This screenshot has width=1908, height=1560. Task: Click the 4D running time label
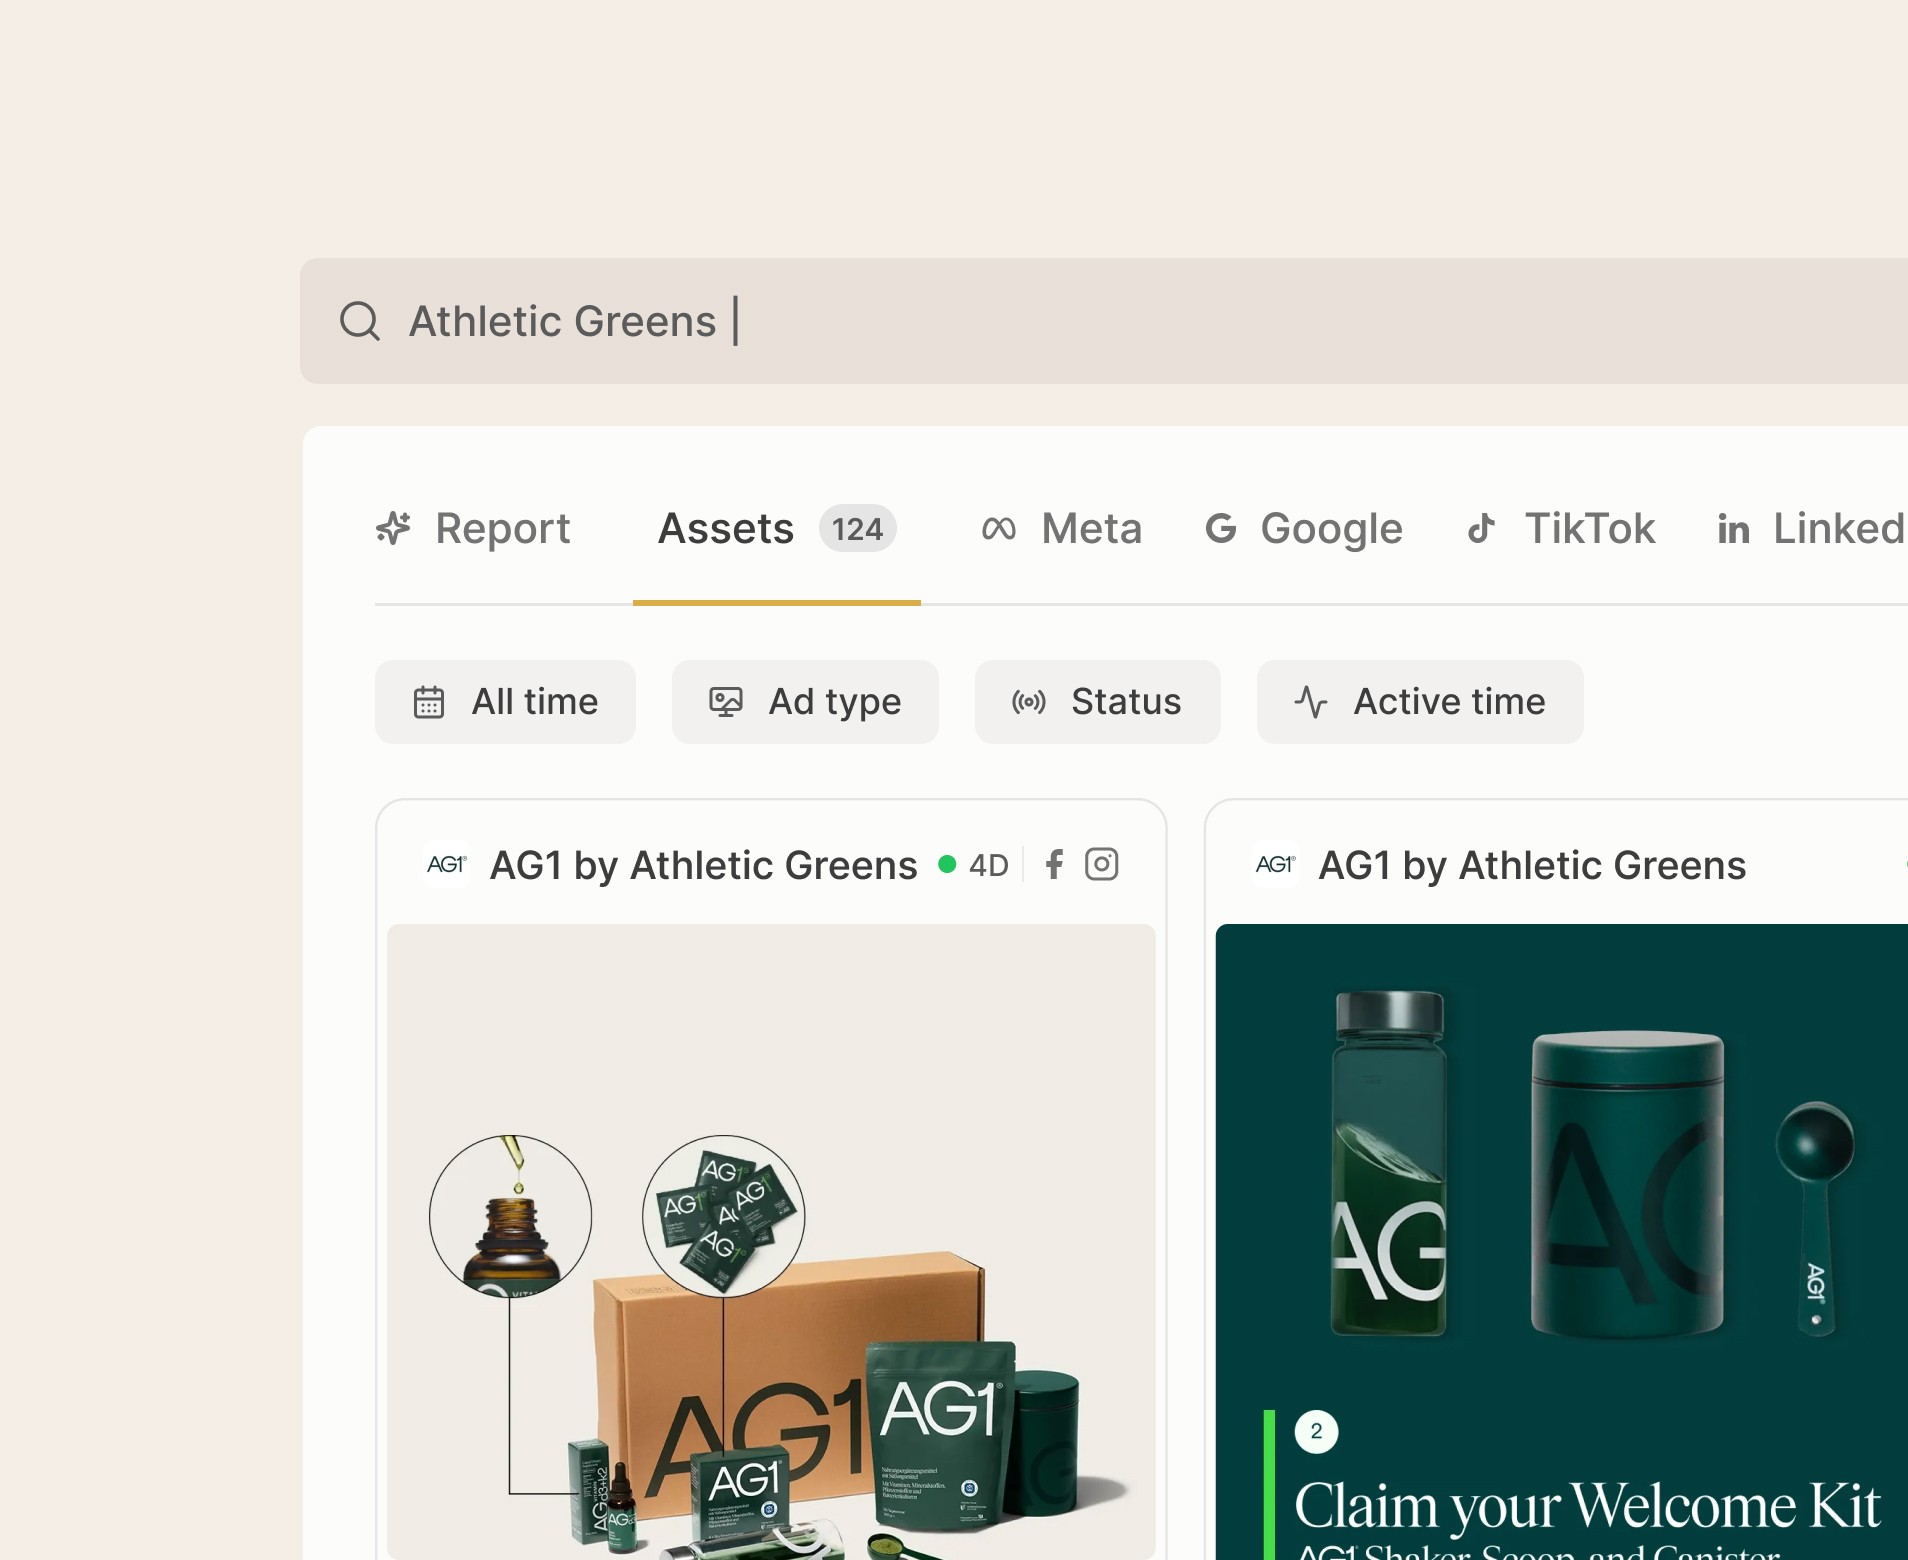pyautogui.click(x=989, y=866)
